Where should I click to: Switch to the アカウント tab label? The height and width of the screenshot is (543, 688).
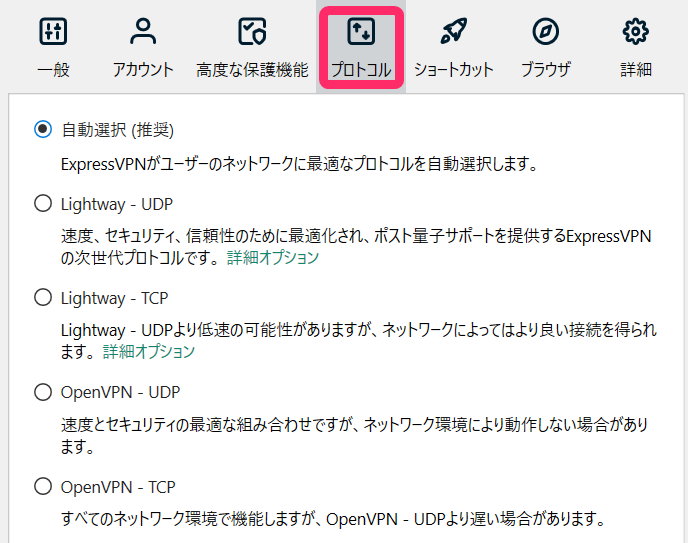(143, 70)
